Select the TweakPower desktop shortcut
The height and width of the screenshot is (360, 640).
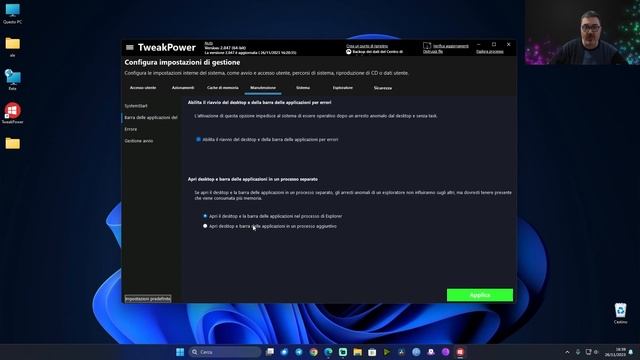coord(13,113)
